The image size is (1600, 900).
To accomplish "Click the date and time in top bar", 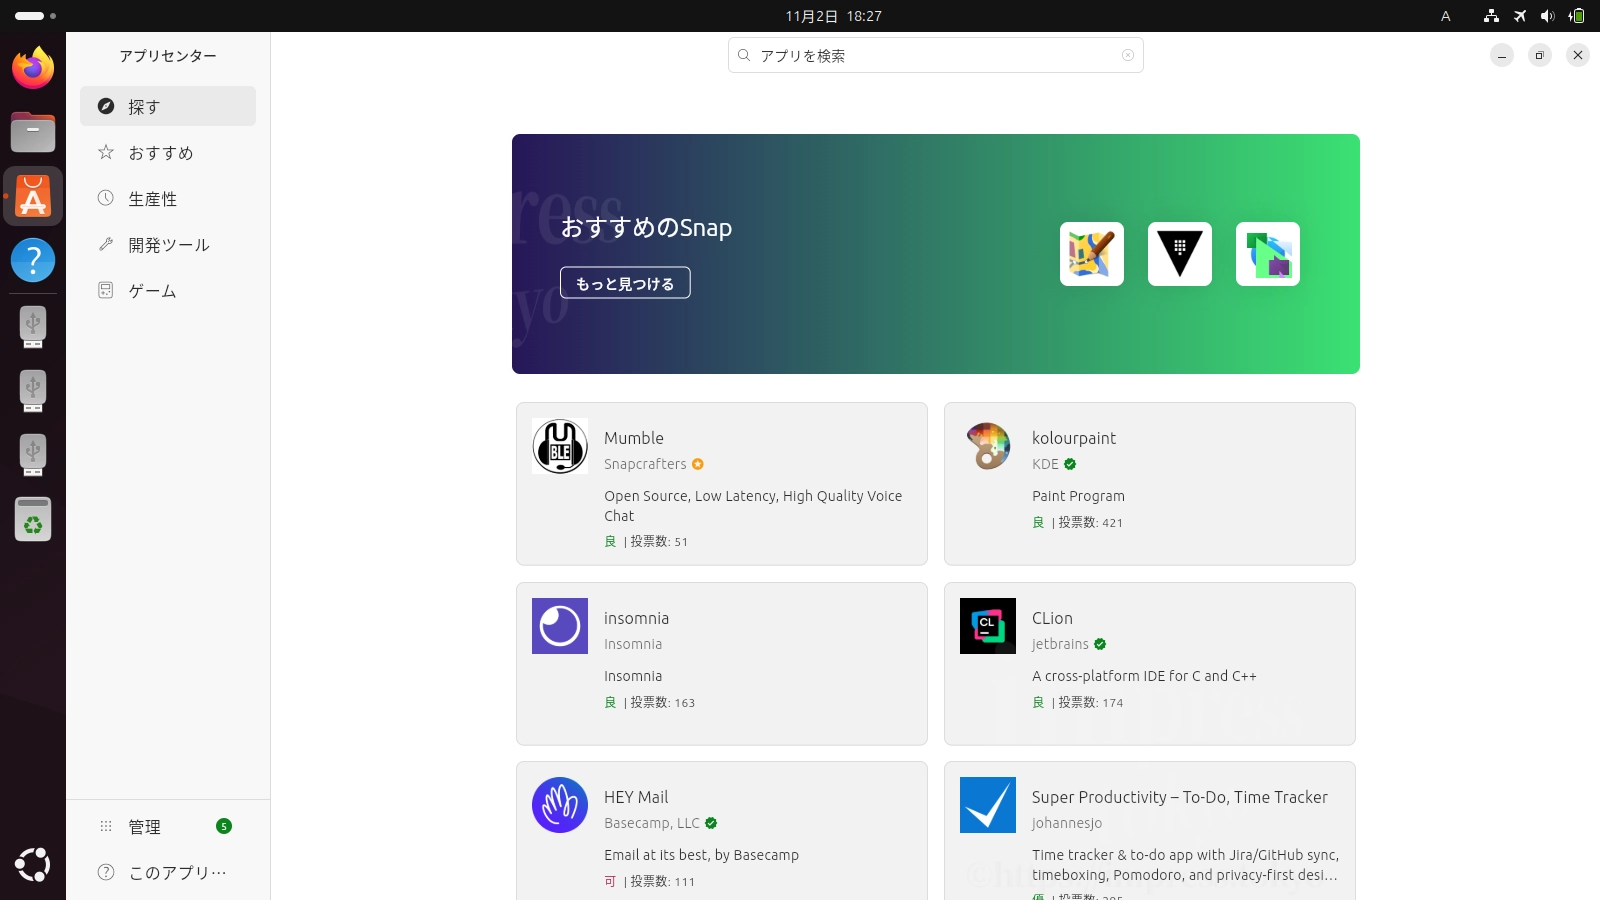I will click(x=833, y=16).
